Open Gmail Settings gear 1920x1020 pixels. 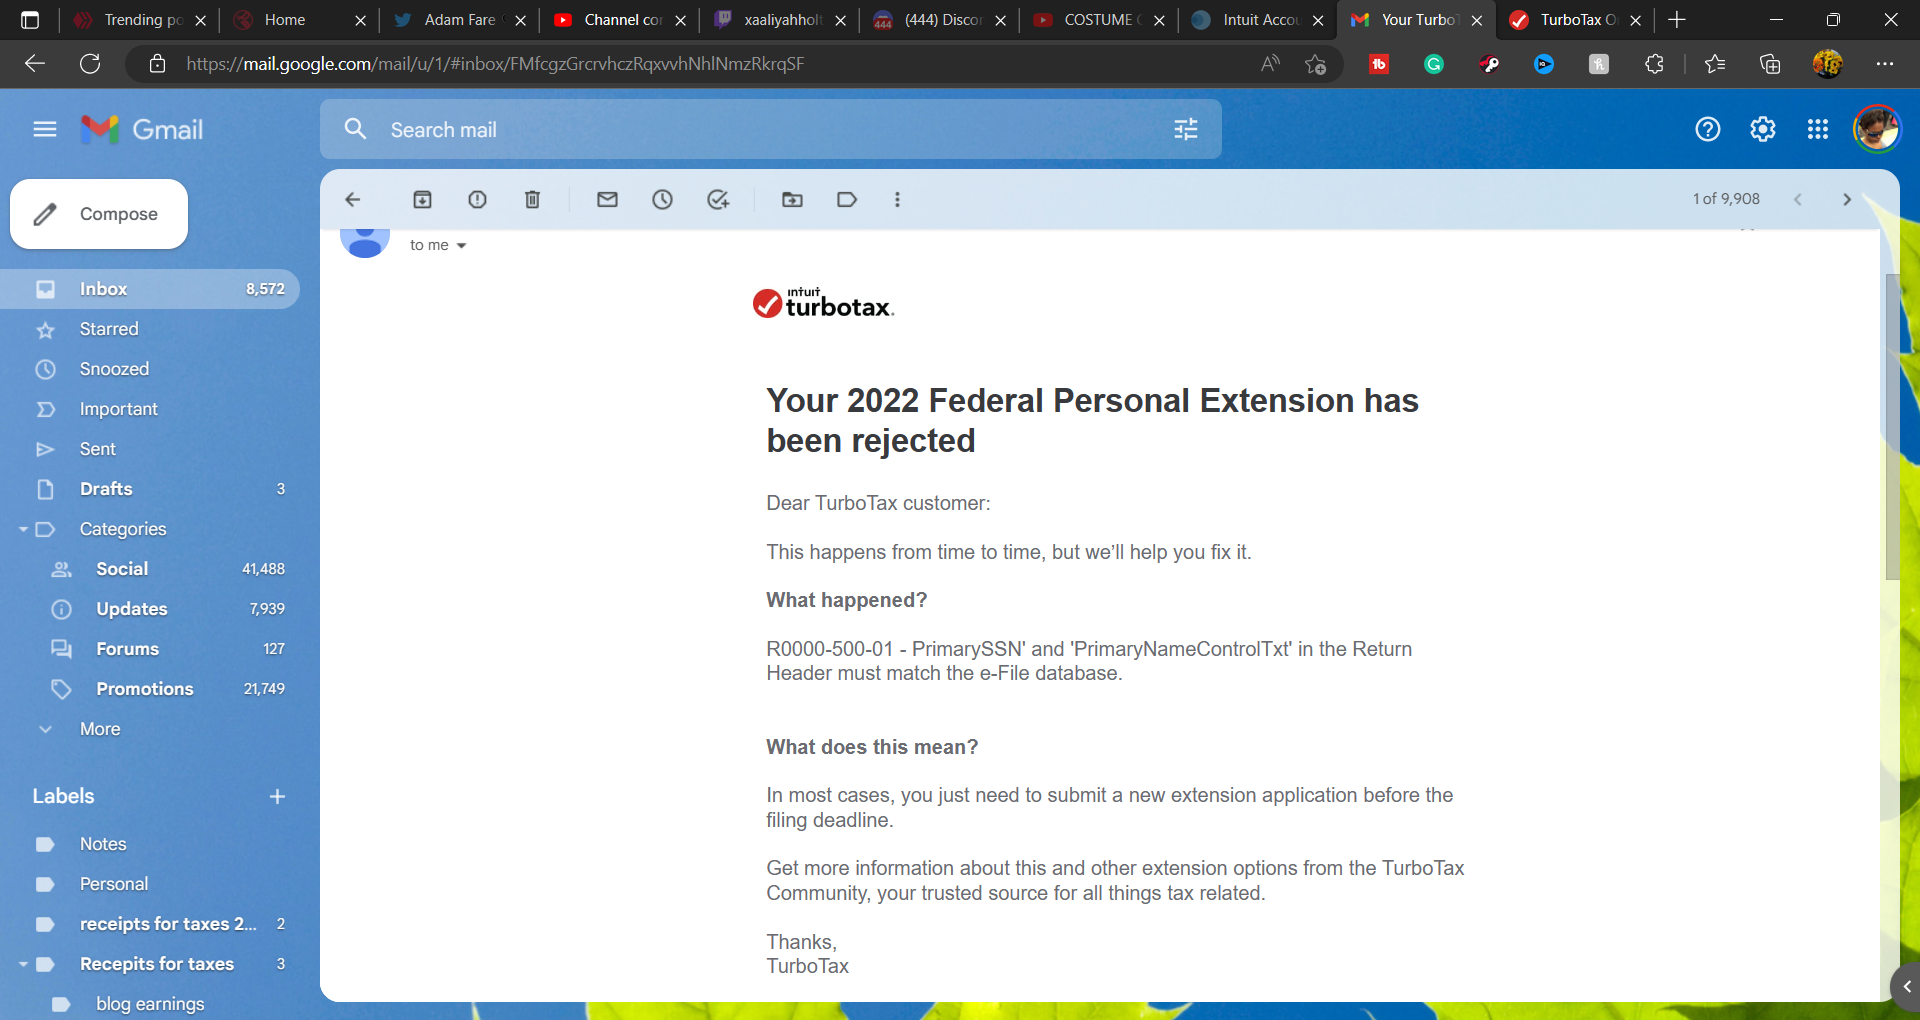[x=1763, y=129]
